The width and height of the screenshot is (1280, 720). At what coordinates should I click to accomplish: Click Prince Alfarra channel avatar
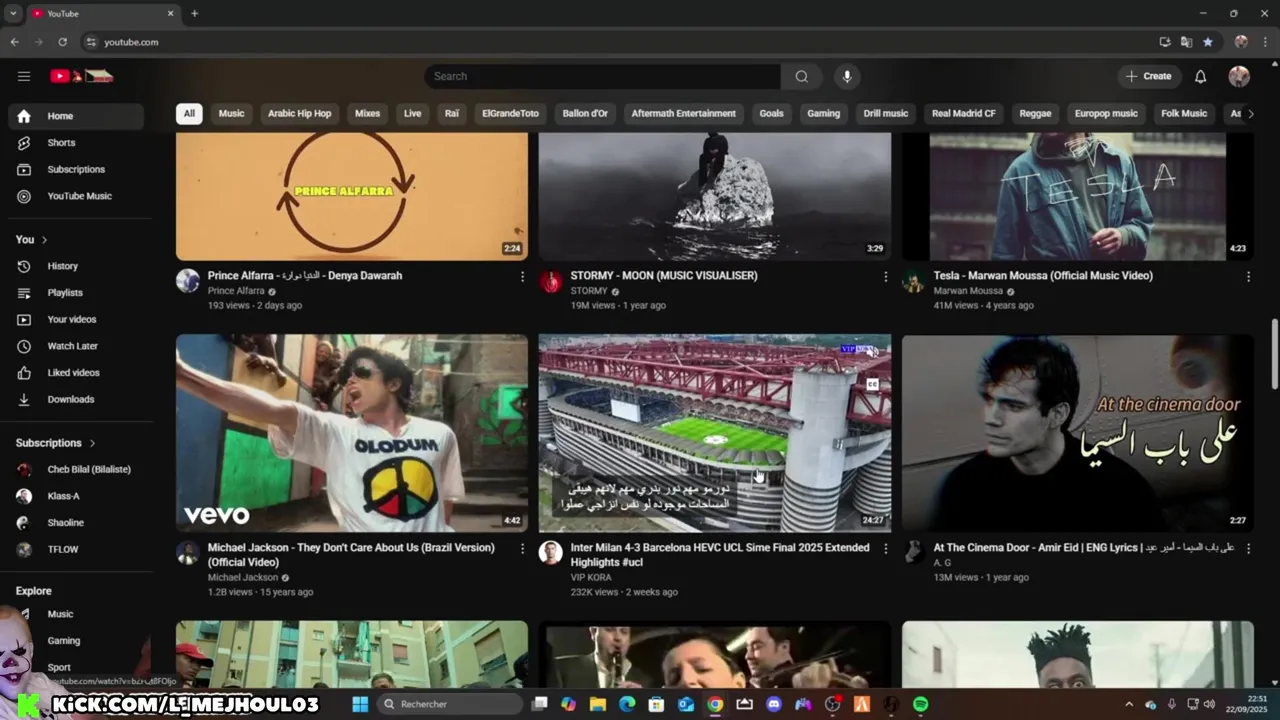pos(188,280)
